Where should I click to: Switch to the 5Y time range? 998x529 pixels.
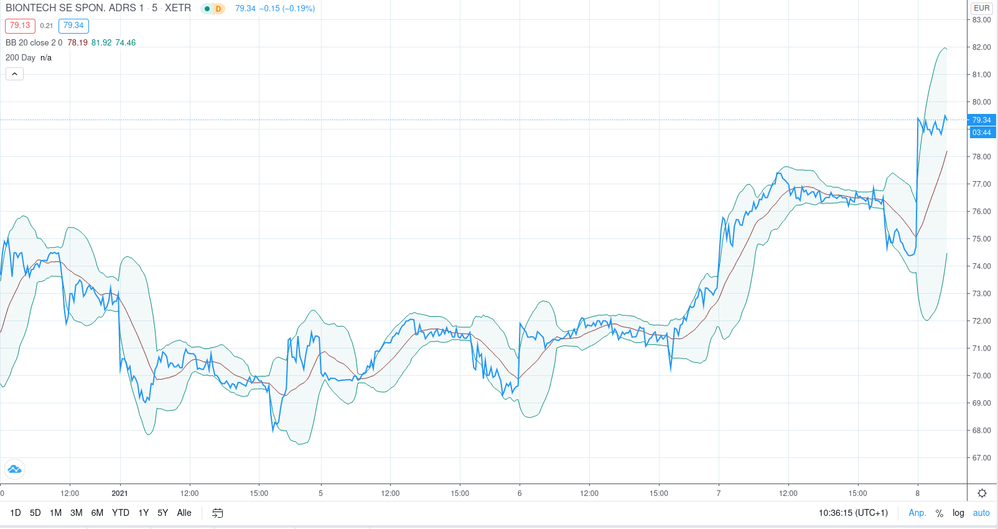click(x=162, y=513)
